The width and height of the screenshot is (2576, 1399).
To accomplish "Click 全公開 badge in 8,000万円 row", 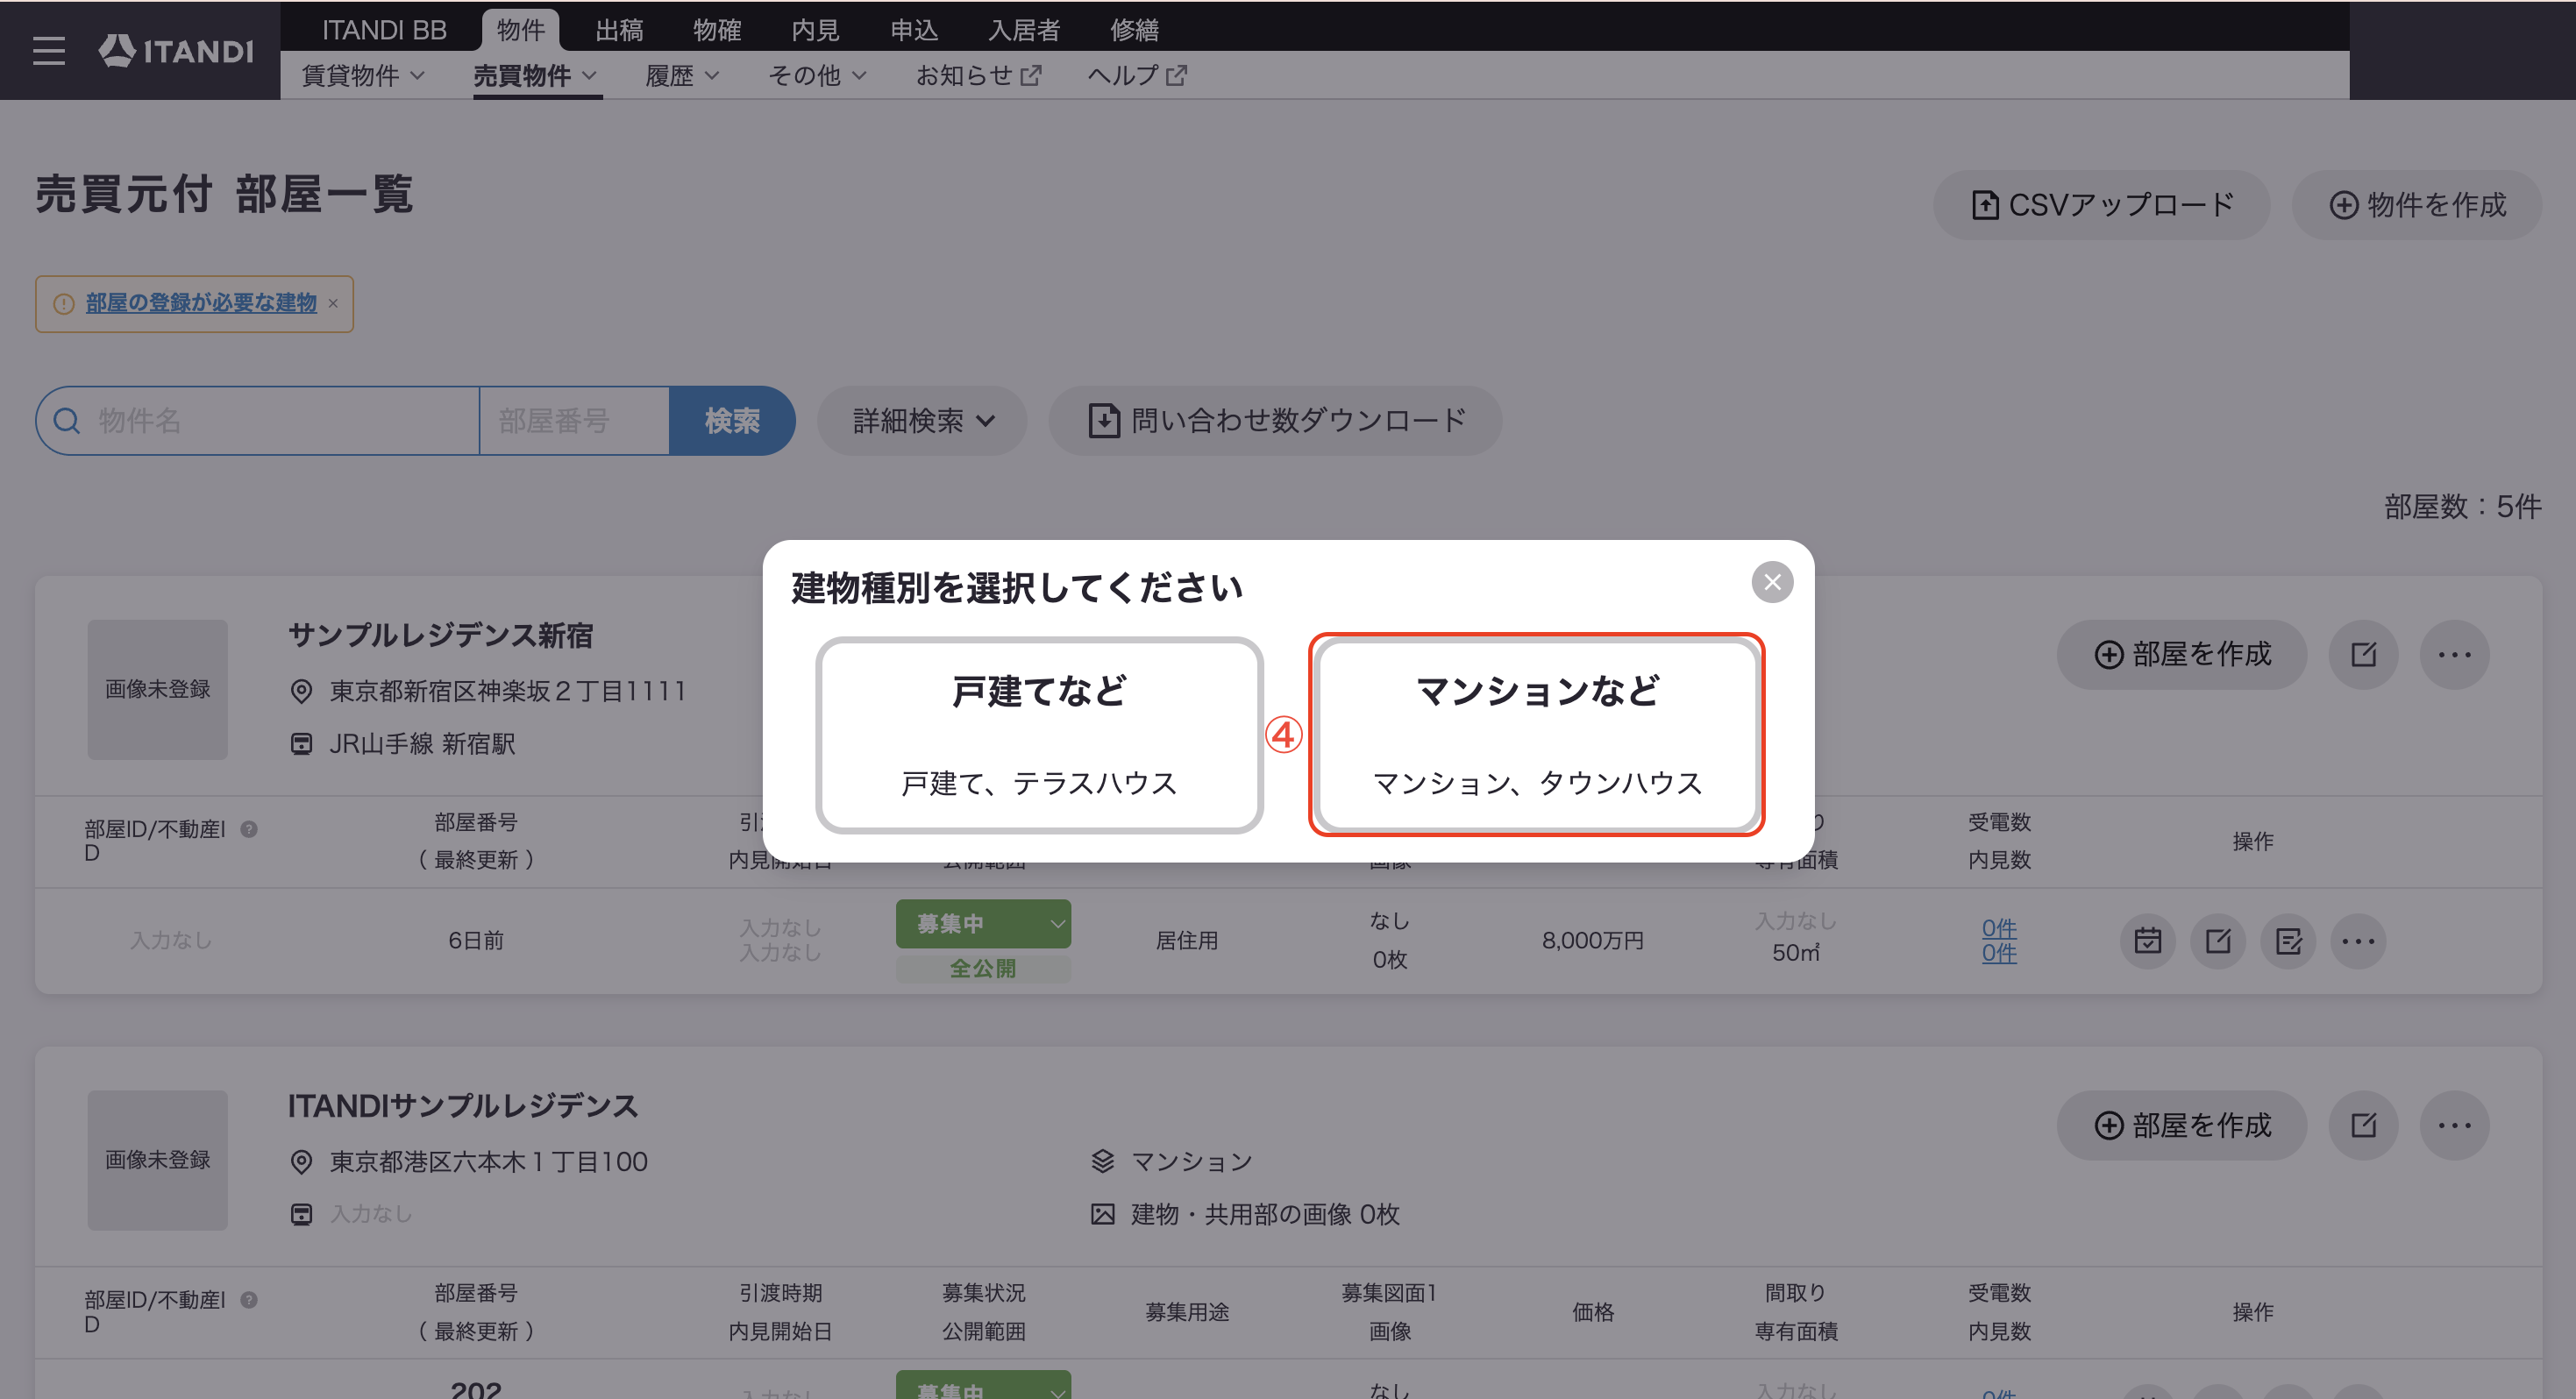I will (983, 969).
